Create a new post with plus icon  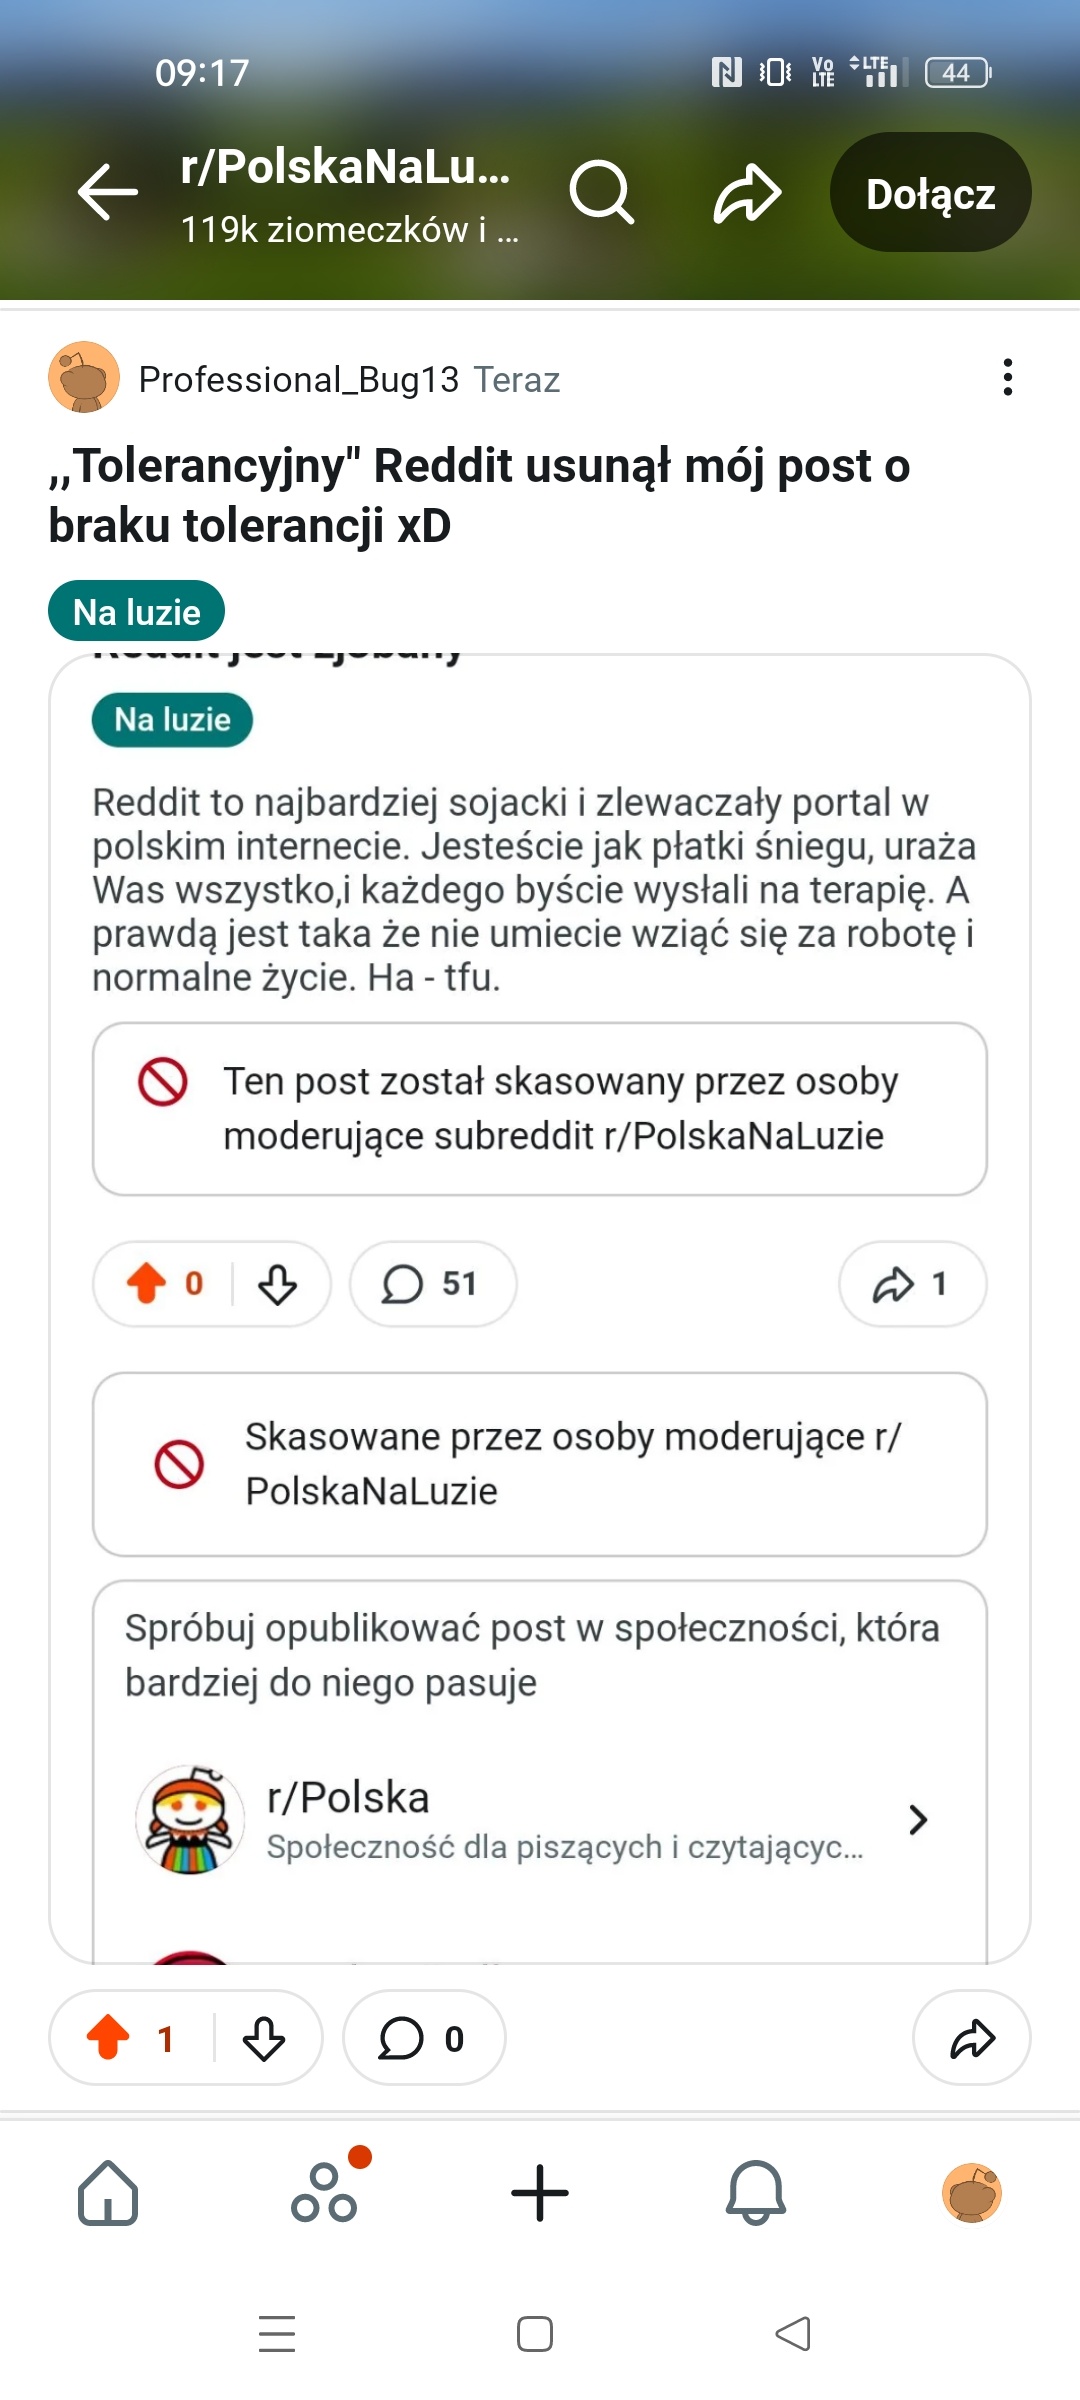540,2193
